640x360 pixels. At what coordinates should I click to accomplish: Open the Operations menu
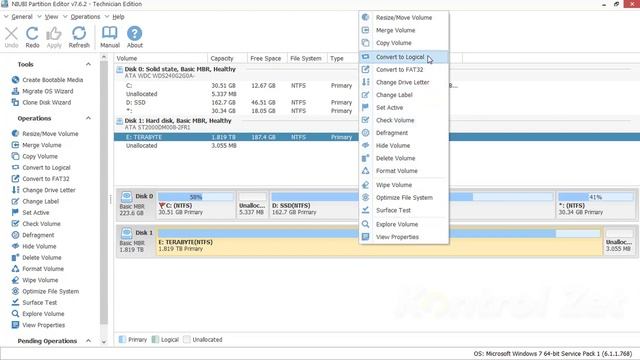85,17
